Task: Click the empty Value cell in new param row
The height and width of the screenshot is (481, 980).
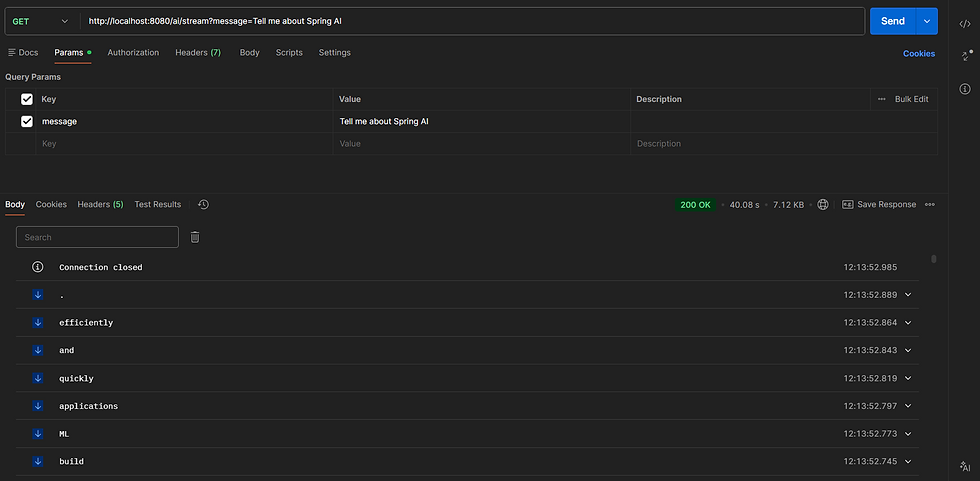Action: point(482,144)
